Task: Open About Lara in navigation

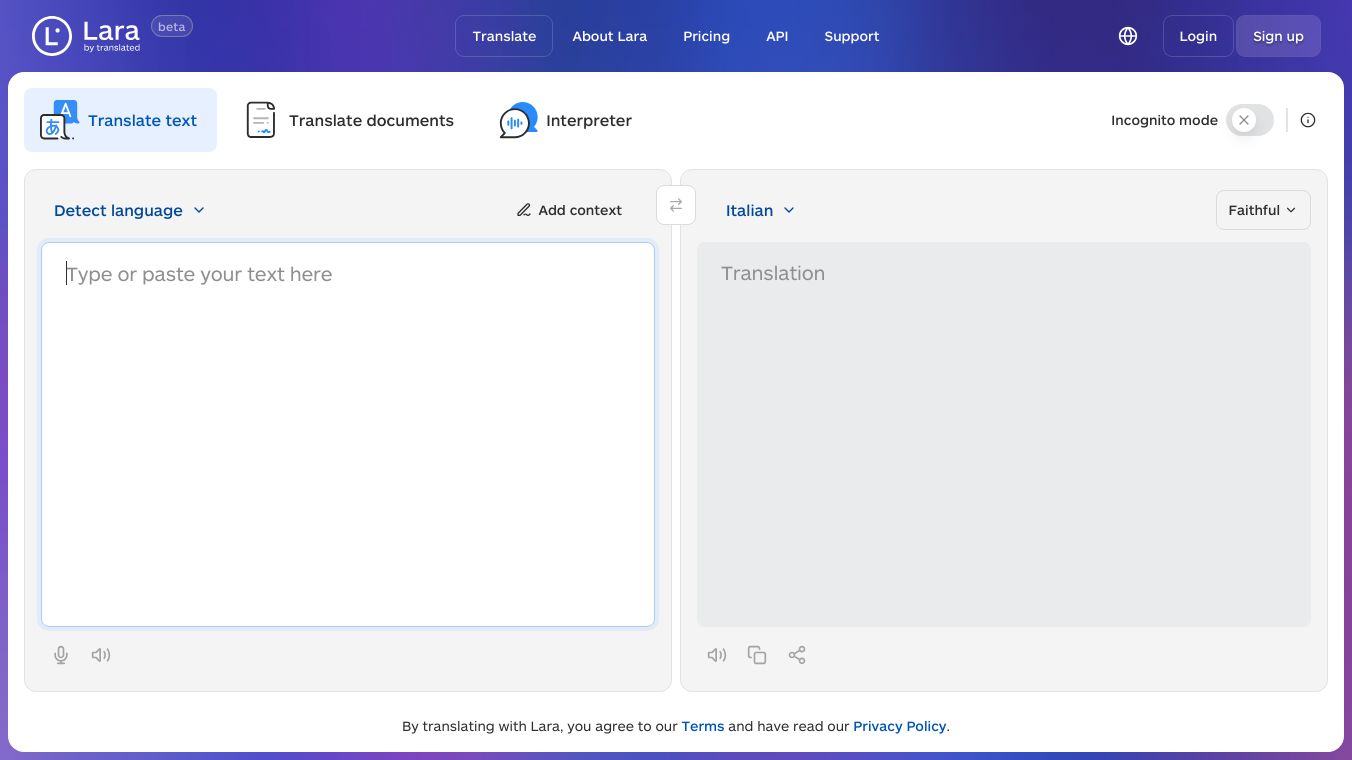Action: coord(610,36)
